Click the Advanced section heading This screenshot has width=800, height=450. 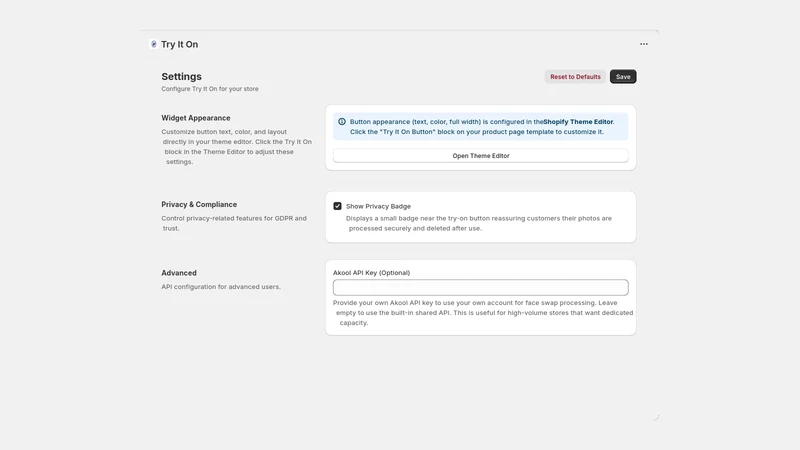pyautogui.click(x=179, y=273)
